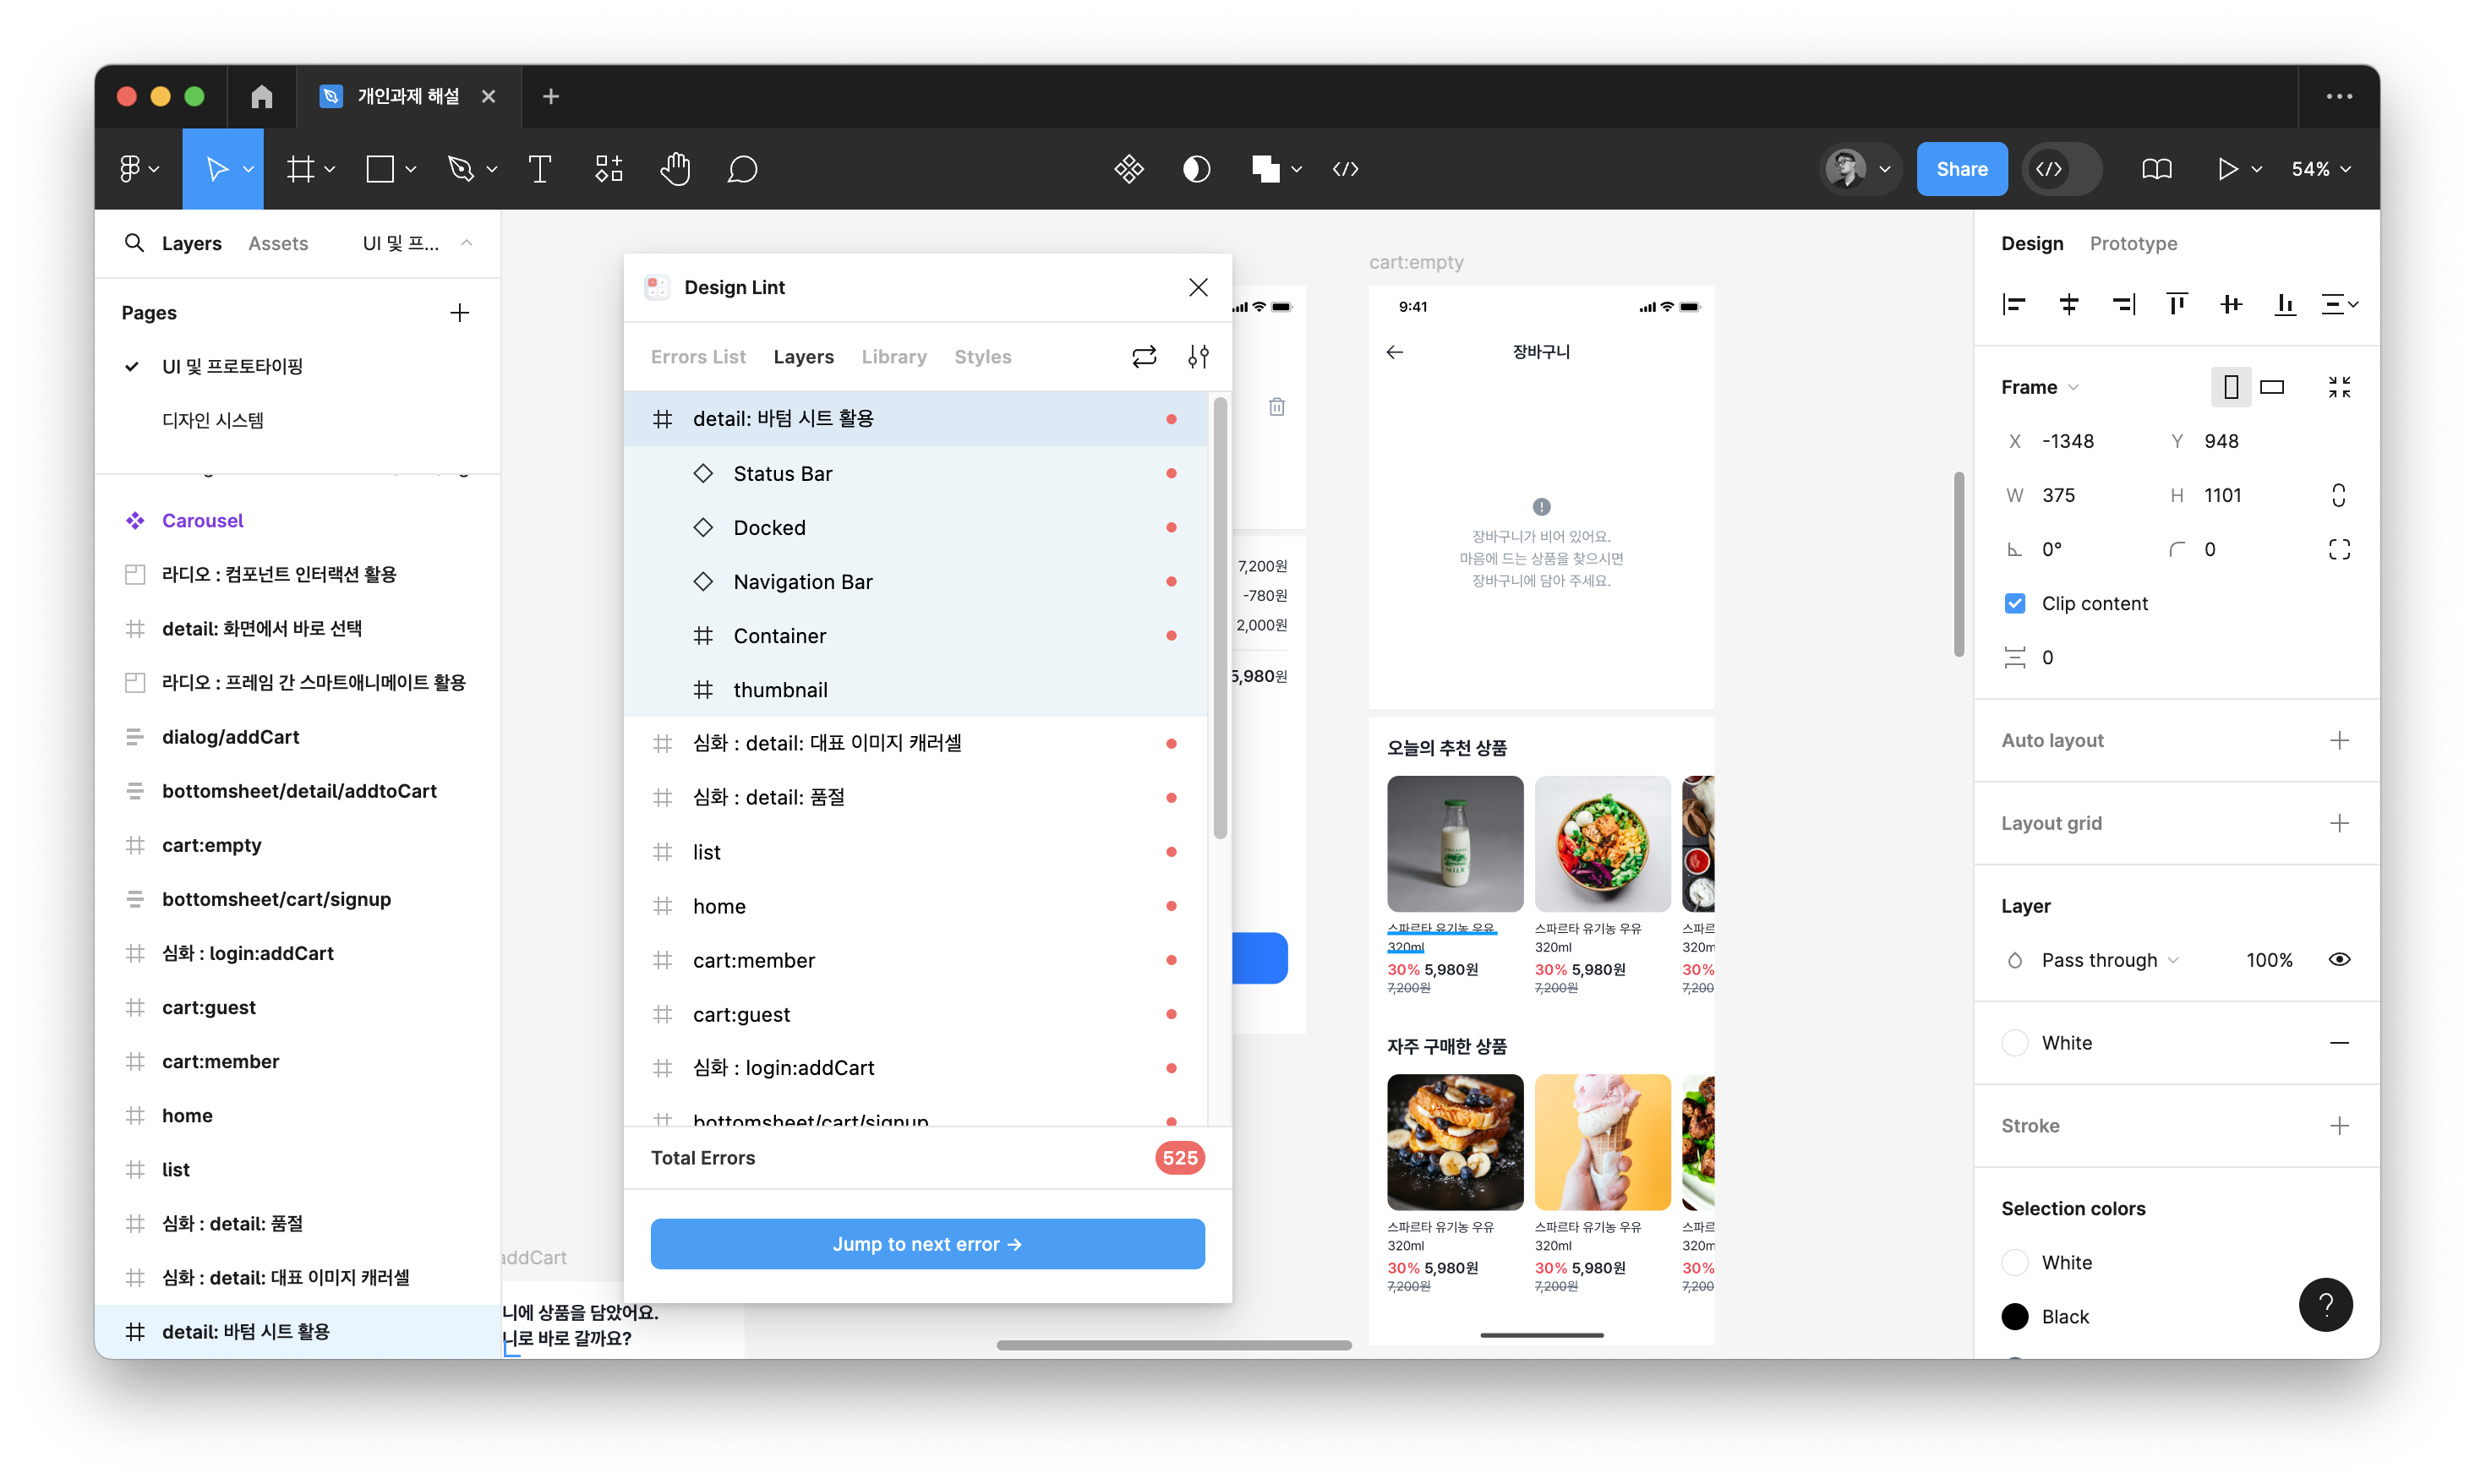Align horizontal centers icon
The height and width of the screenshot is (1484, 2475).
[x=2069, y=304]
